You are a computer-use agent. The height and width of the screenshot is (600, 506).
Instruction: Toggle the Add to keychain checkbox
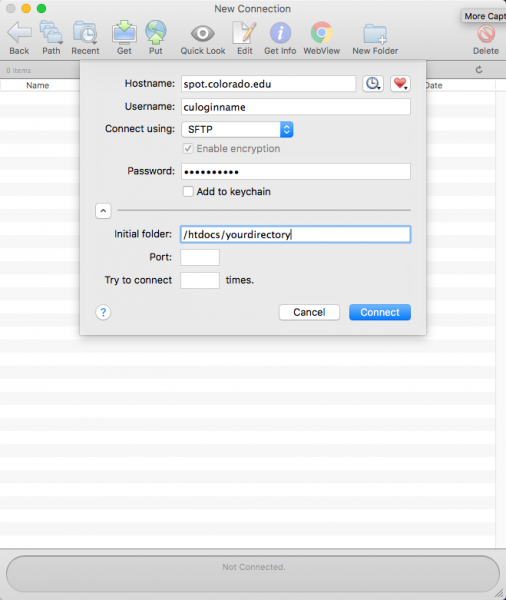pos(188,191)
